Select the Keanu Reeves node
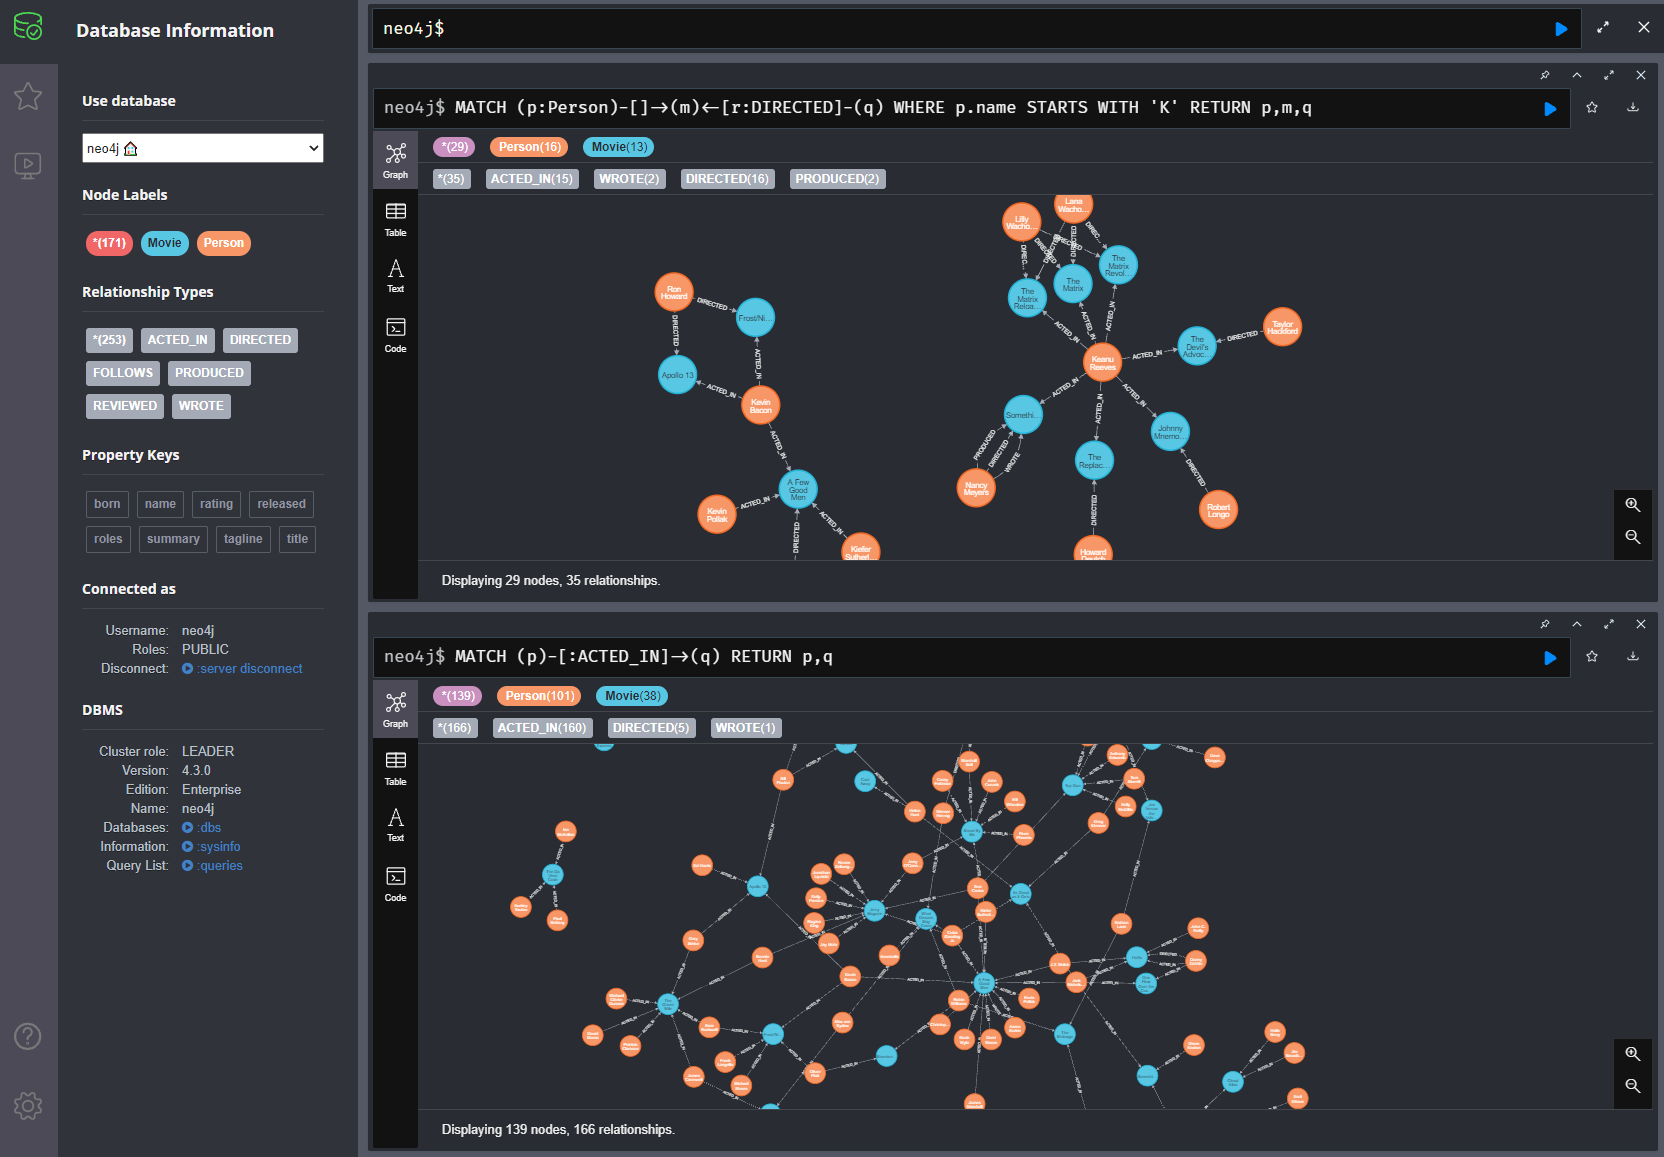 (x=1102, y=363)
